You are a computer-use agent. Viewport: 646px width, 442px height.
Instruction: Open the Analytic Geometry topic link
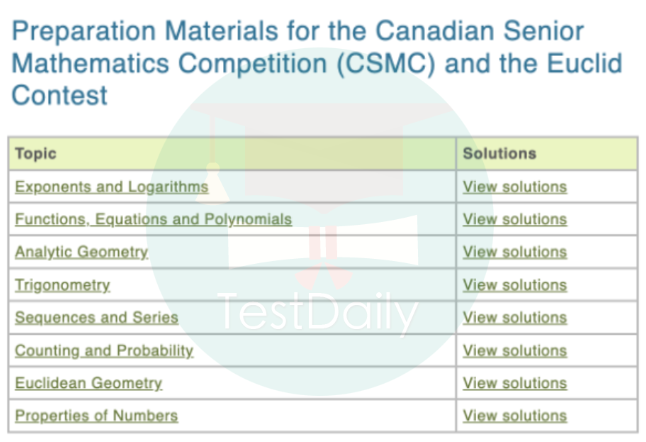[81, 252]
